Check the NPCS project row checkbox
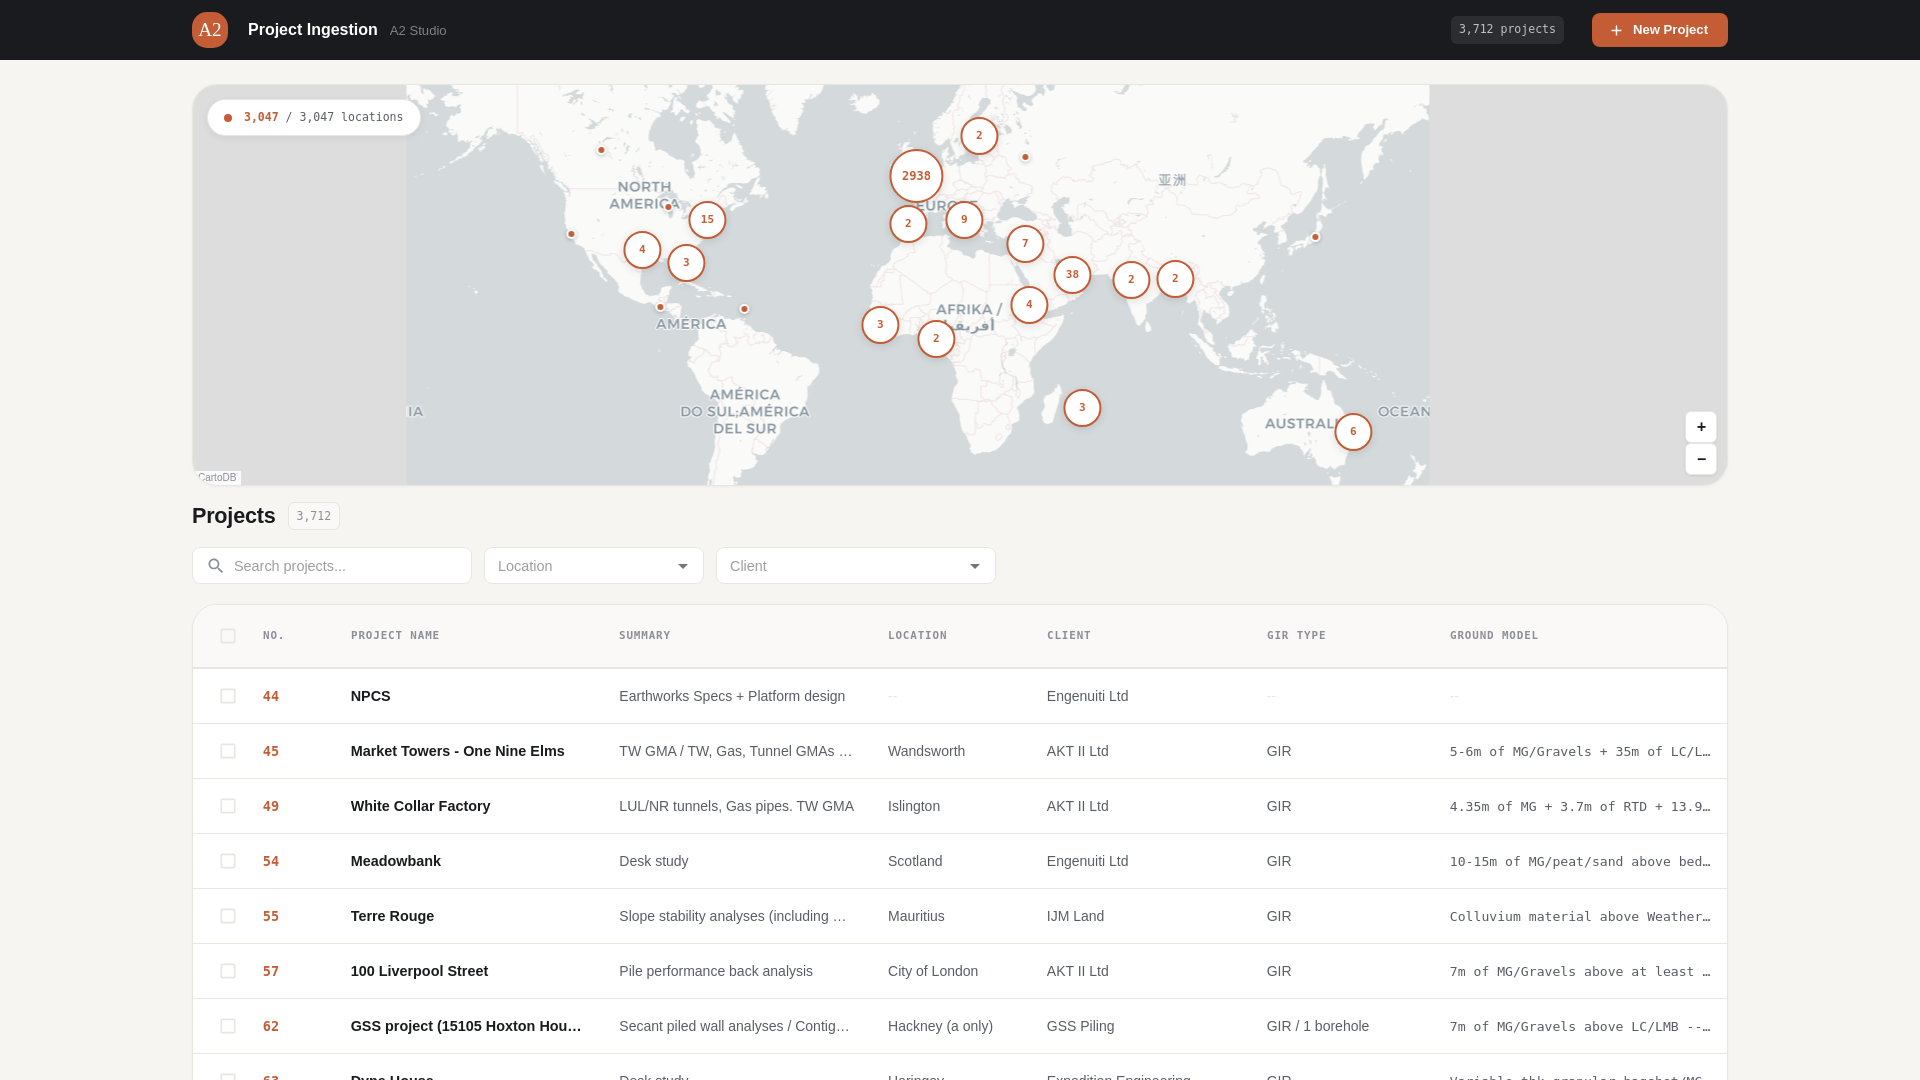 point(228,696)
